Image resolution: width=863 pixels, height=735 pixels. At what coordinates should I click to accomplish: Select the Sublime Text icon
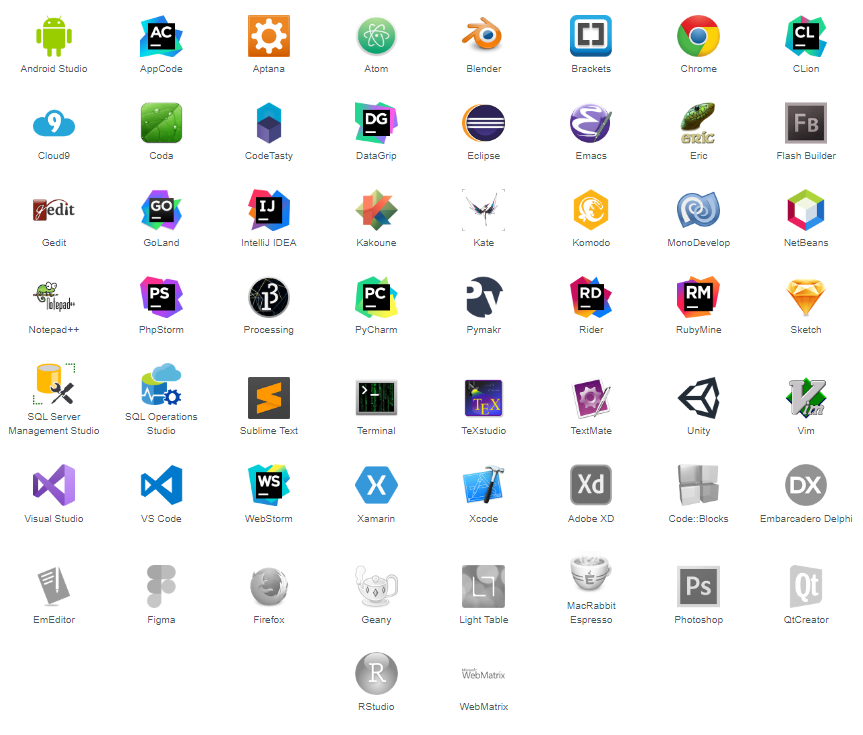click(269, 398)
